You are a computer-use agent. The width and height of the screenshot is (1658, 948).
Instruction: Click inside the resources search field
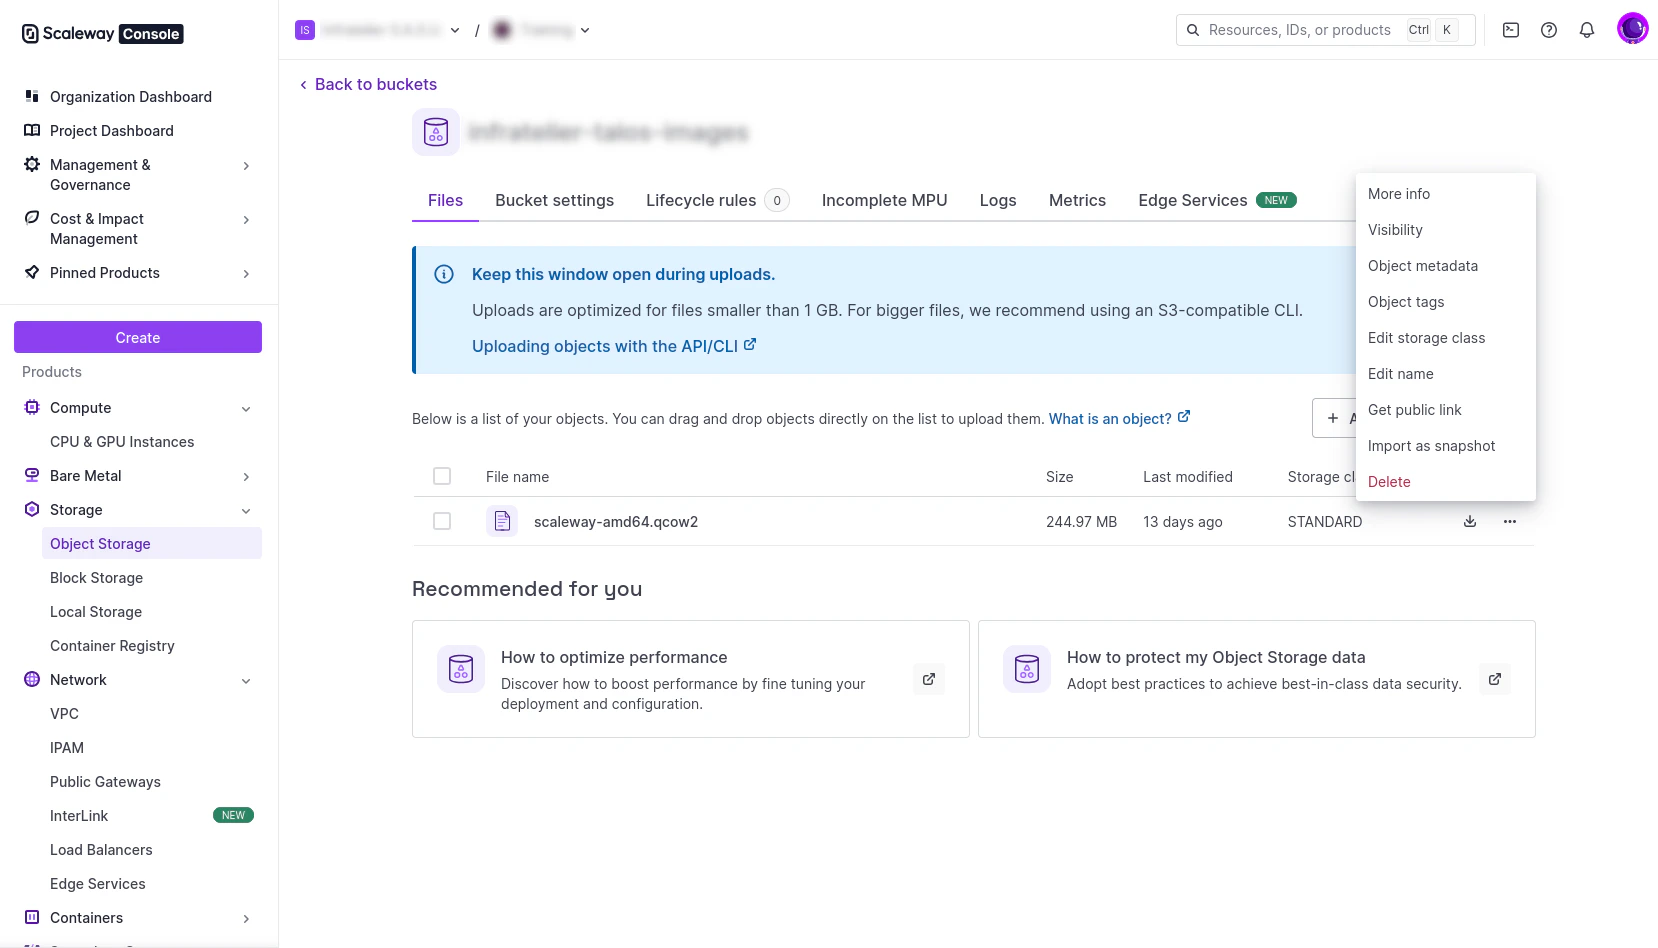[1300, 30]
